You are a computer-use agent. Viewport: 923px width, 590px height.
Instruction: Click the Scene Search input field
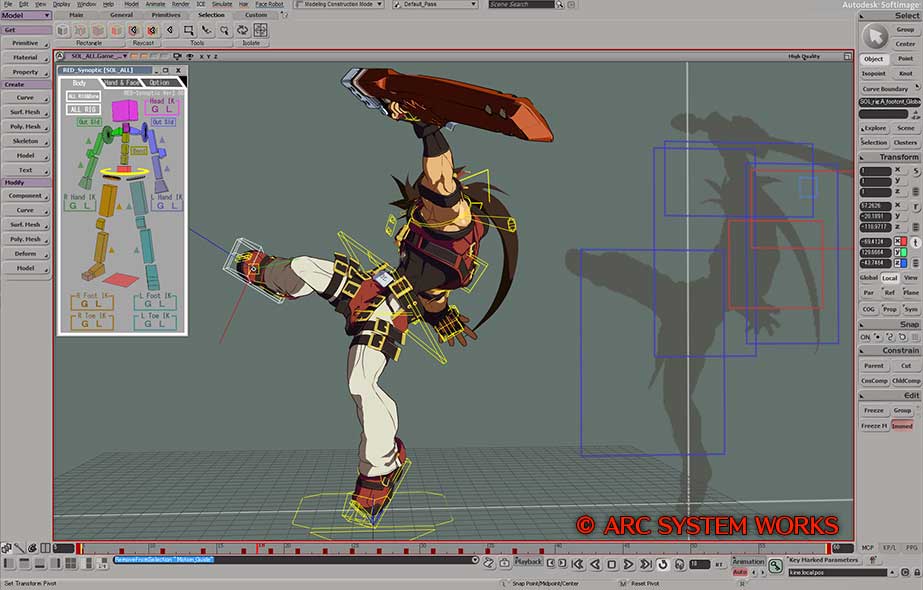coord(522,4)
